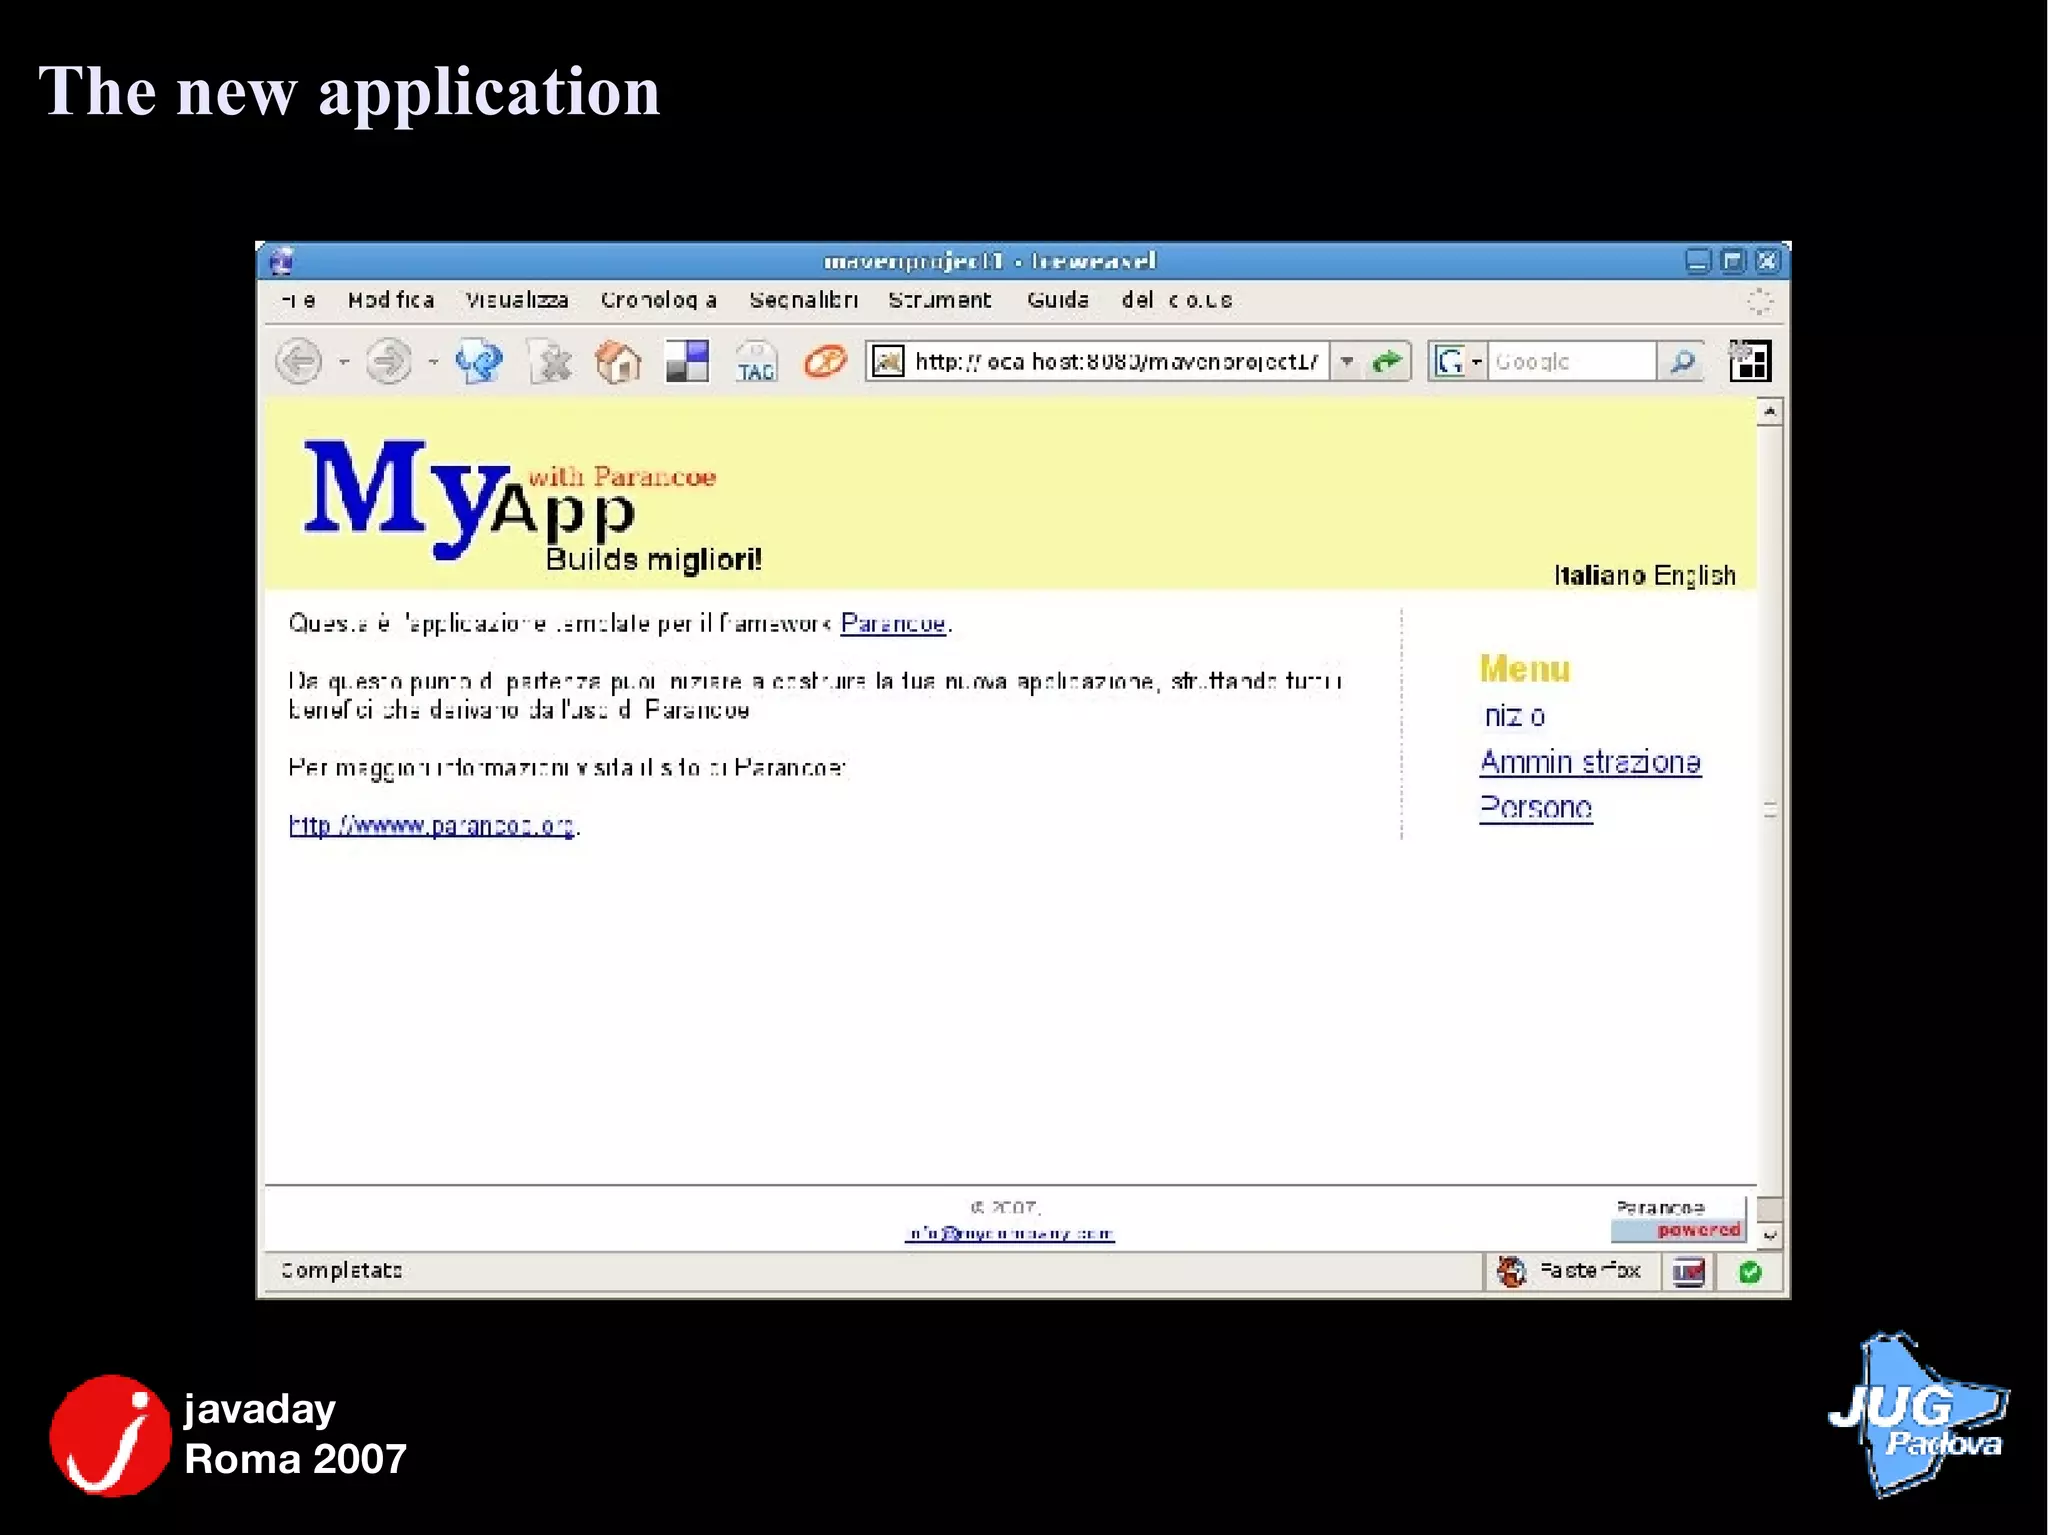Click the Parancoe powered badge
2048x1535 pixels.
[1679, 1219]
